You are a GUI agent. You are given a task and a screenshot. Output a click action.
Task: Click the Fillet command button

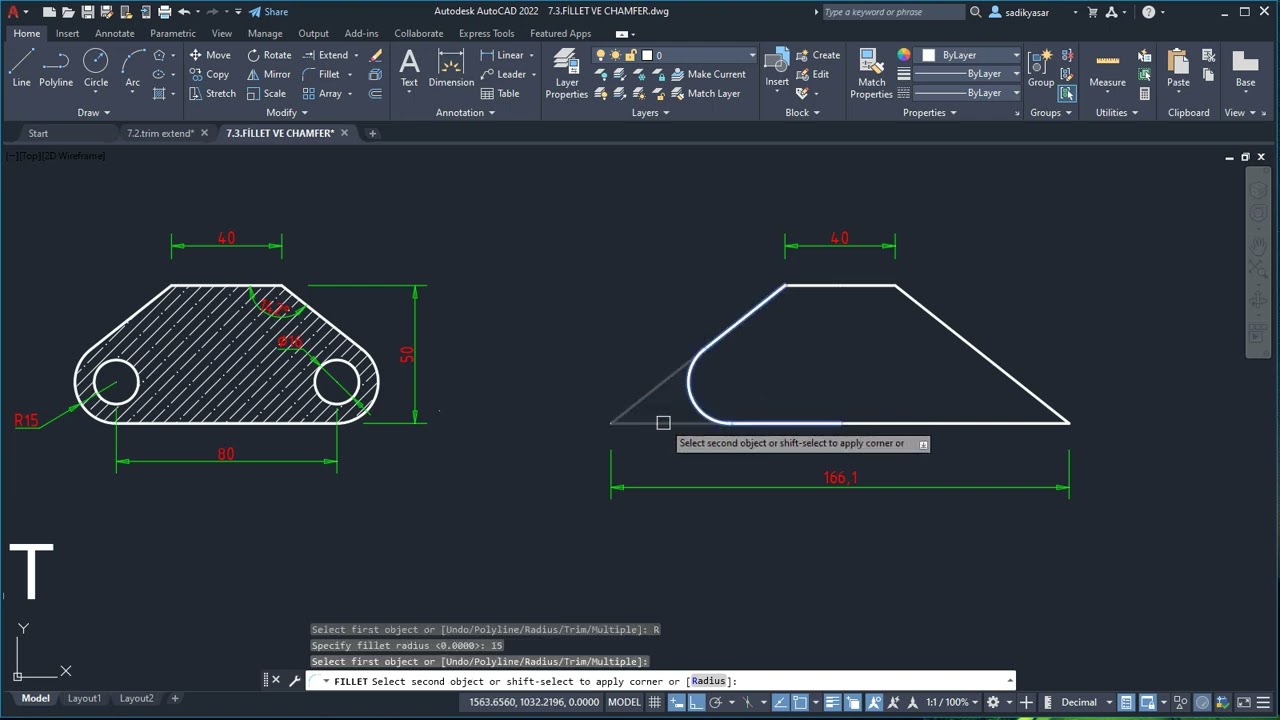pos(321,74)
